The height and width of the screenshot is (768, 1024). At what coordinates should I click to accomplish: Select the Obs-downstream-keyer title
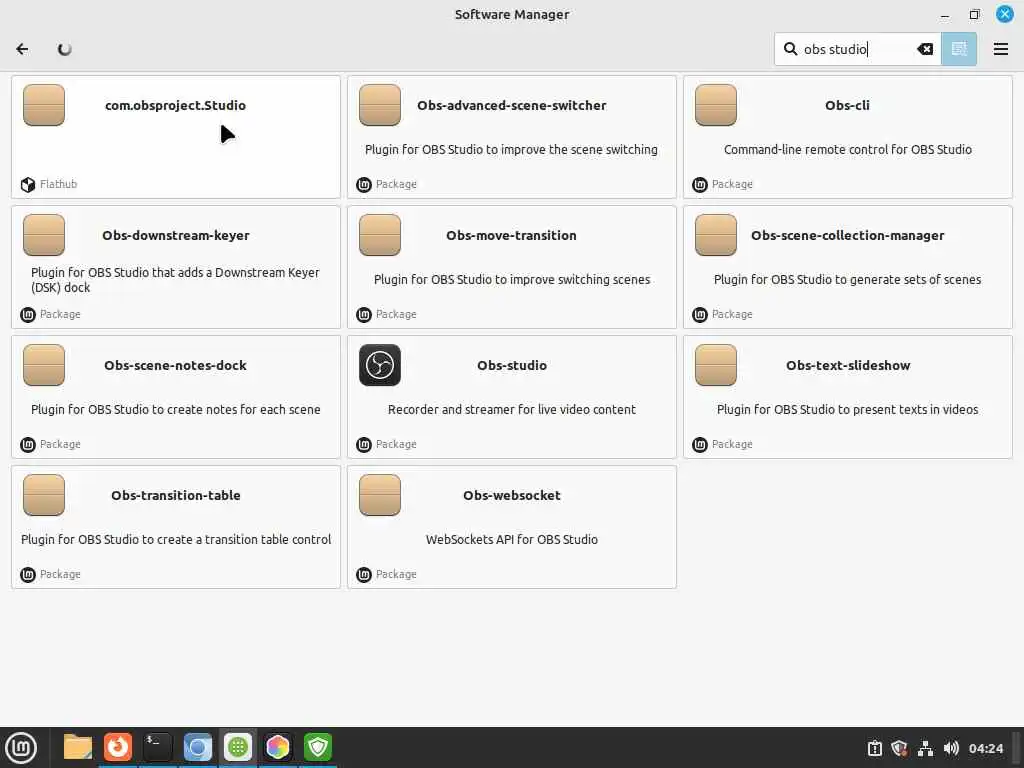(176, 235)
